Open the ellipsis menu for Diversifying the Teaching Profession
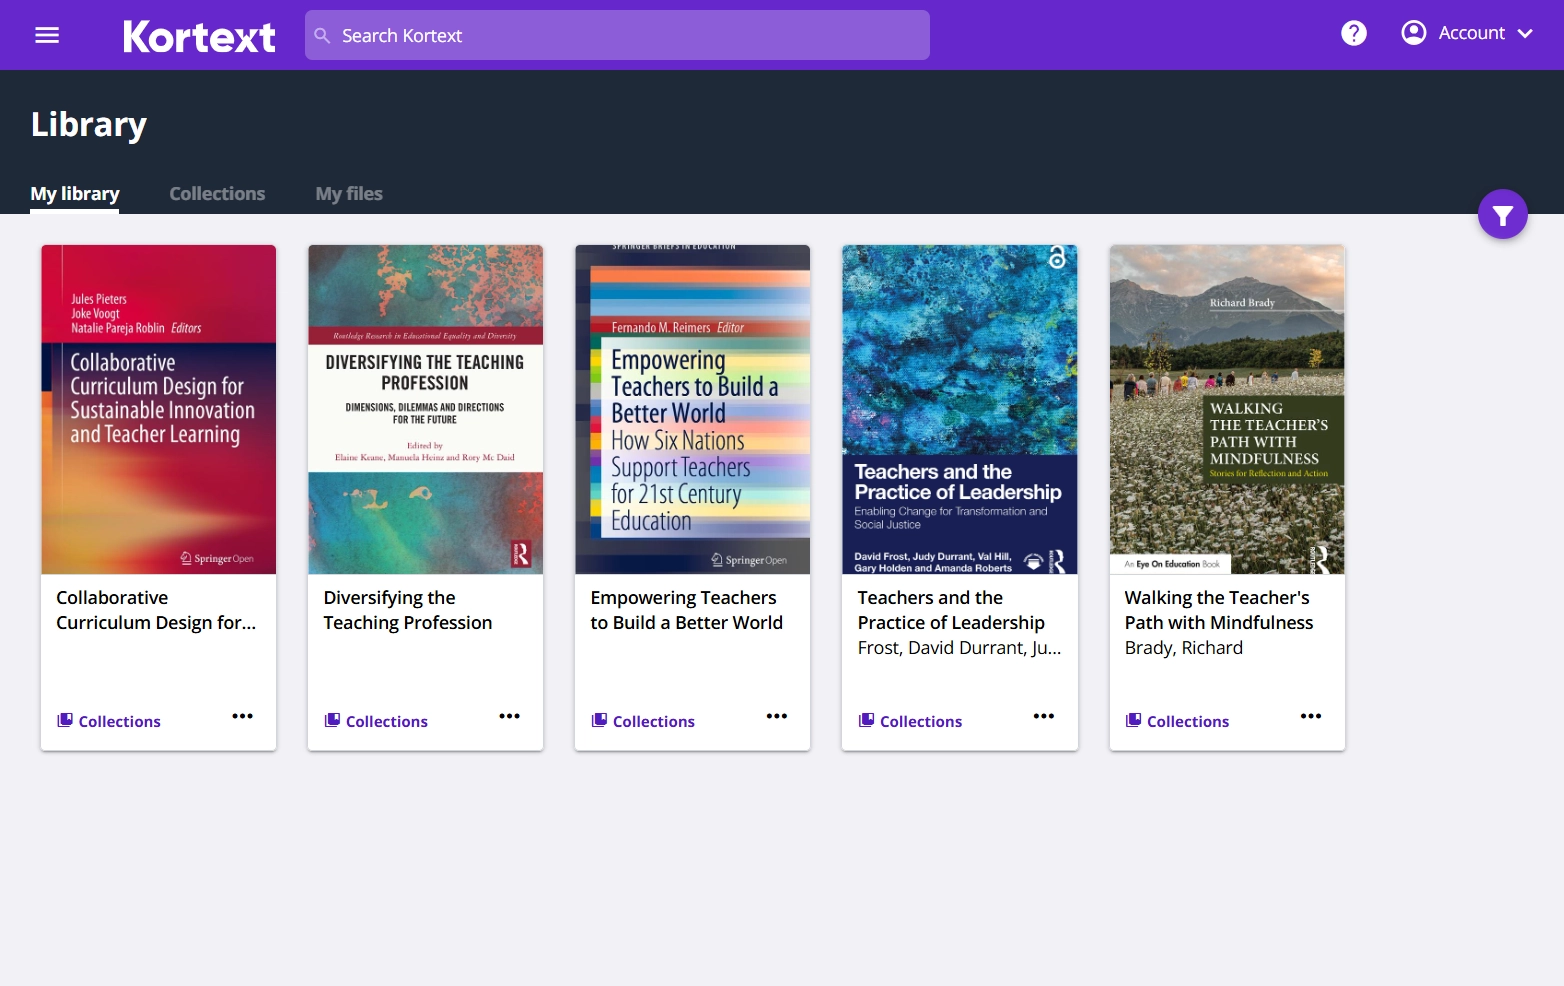 click(x=509, y=716)
